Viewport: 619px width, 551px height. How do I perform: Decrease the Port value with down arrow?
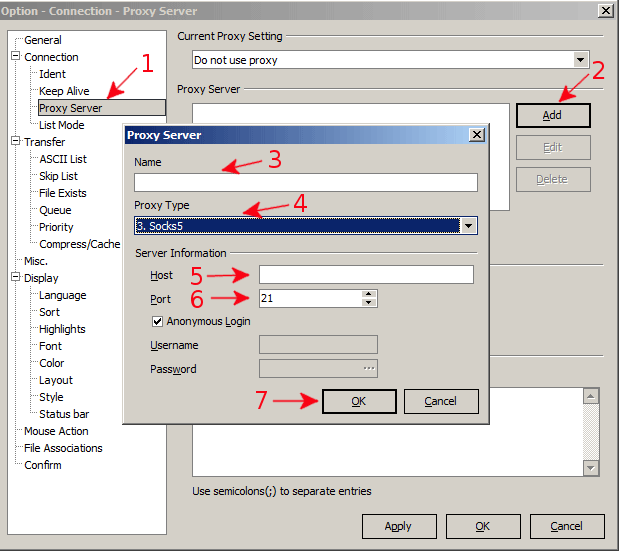(369, 303)
